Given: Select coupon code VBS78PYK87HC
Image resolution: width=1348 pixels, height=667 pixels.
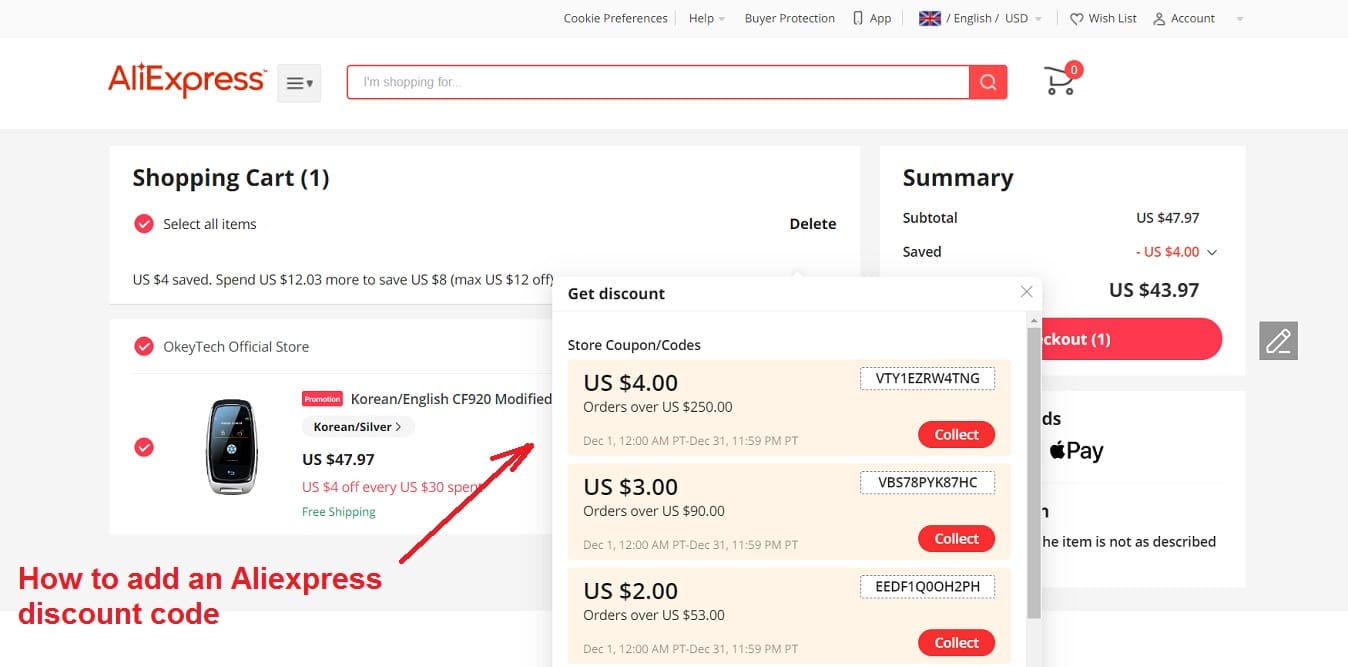Looking at the screenshot, I should pyautogui.click(x=927, y=483).
